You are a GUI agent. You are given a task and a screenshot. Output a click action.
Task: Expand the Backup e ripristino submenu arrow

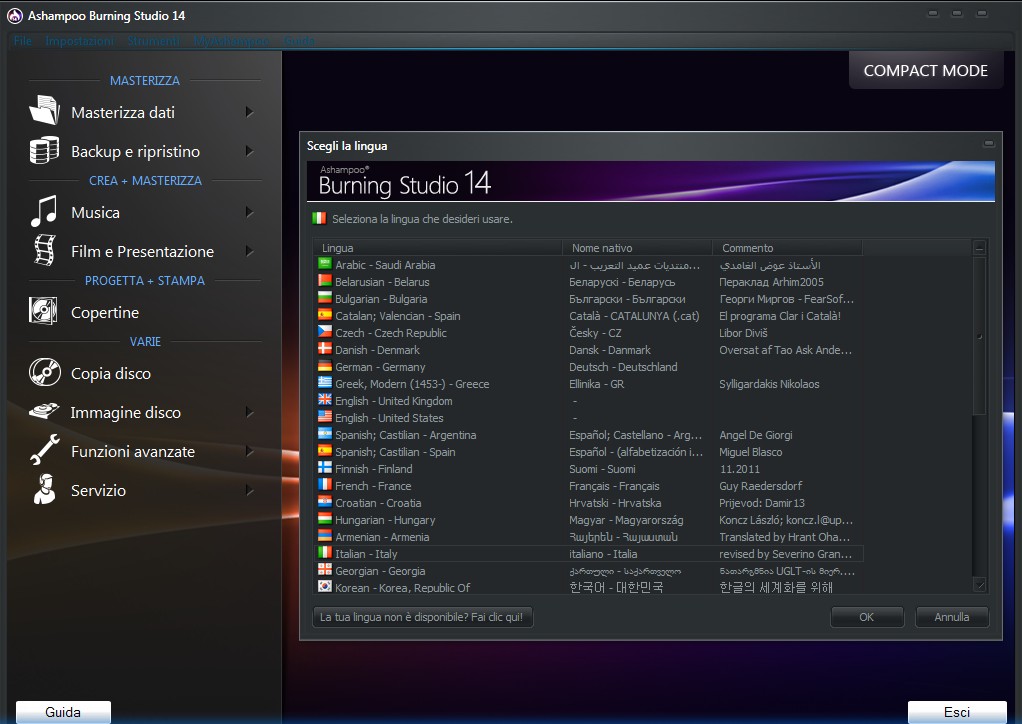(x=249, y=151)
